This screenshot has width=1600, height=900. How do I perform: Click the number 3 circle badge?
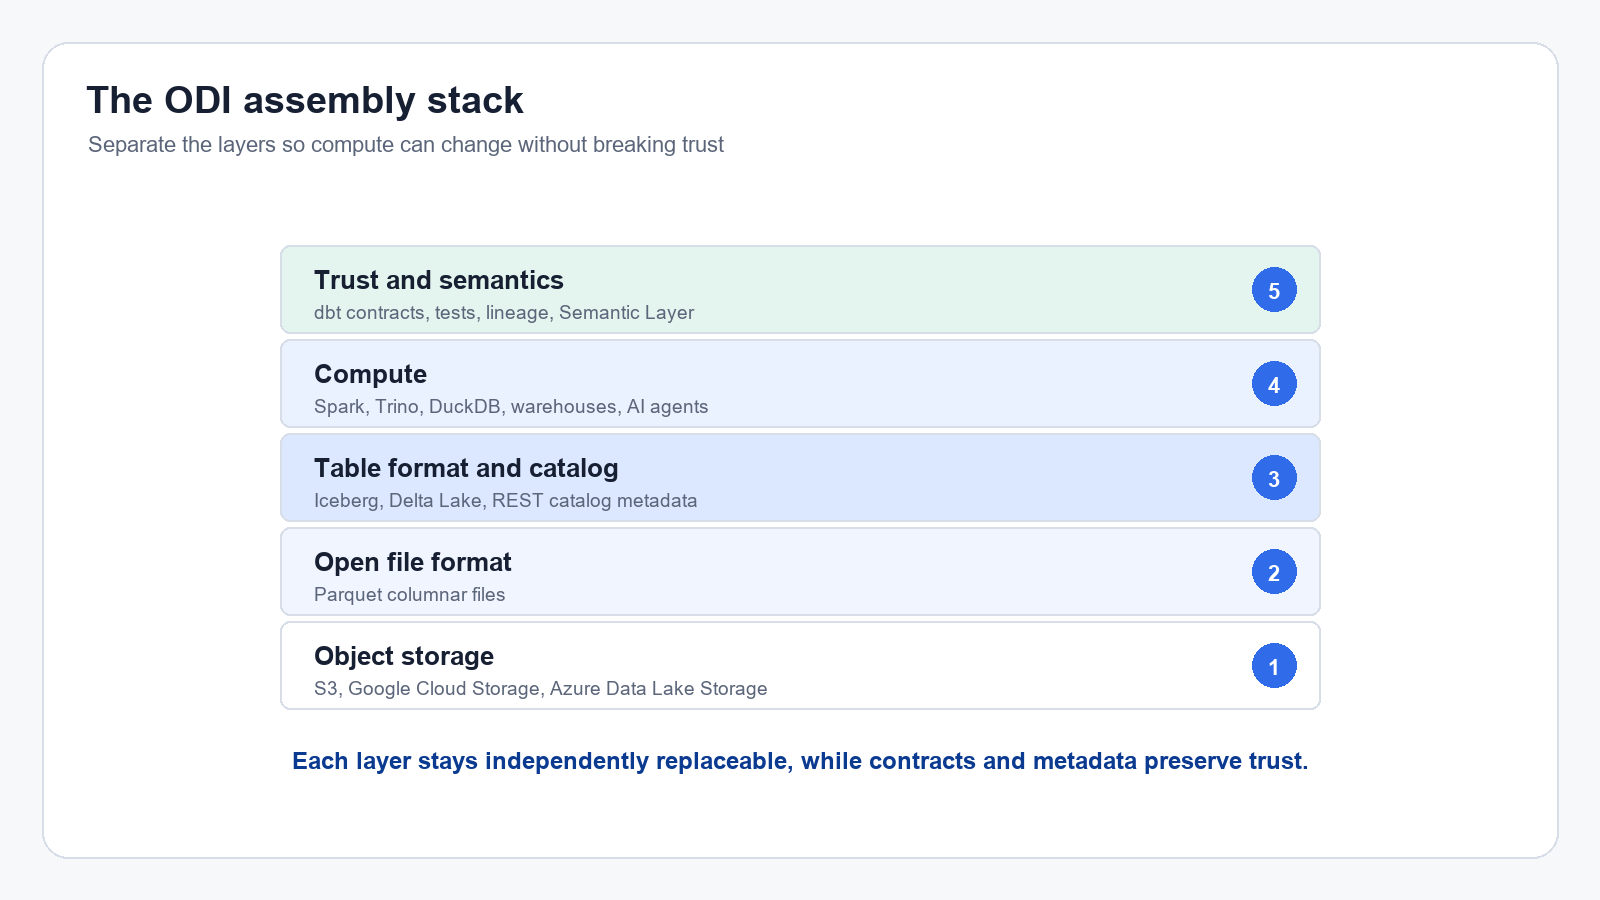pyautogui.click(x=1274, y=478)
